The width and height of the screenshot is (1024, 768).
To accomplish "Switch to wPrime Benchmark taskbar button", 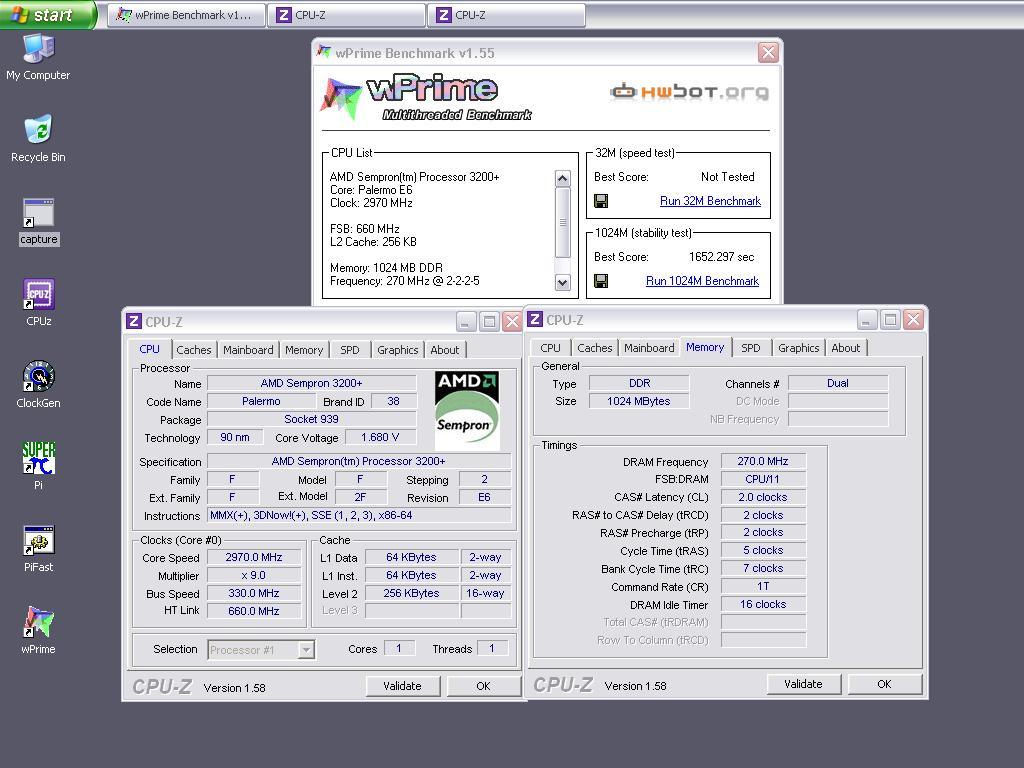I will click(x=187, y=15).
